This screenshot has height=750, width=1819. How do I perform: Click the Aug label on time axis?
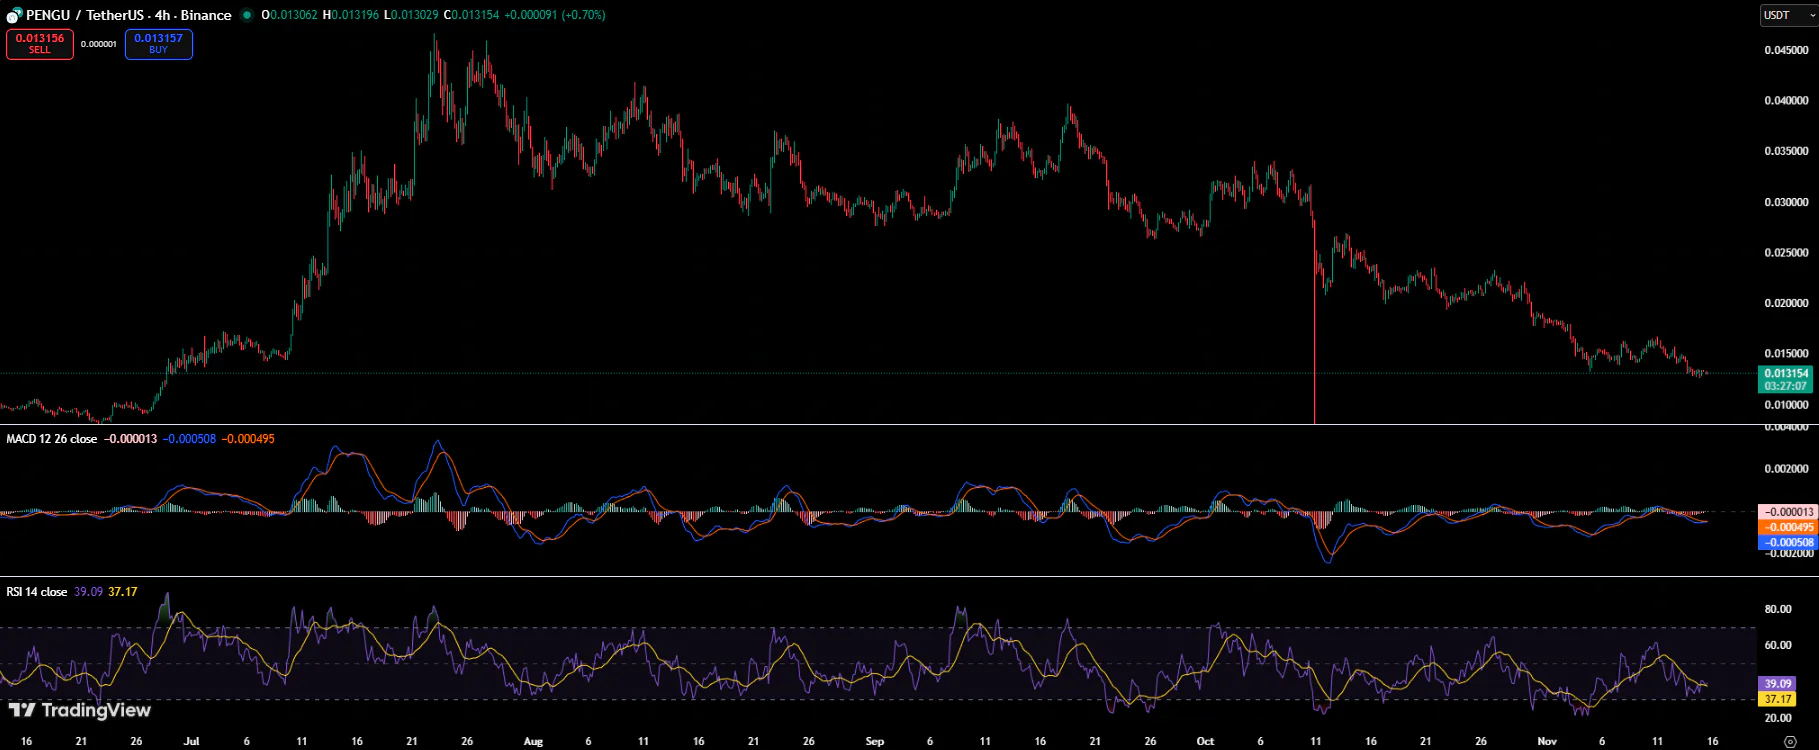click(533, 741)
